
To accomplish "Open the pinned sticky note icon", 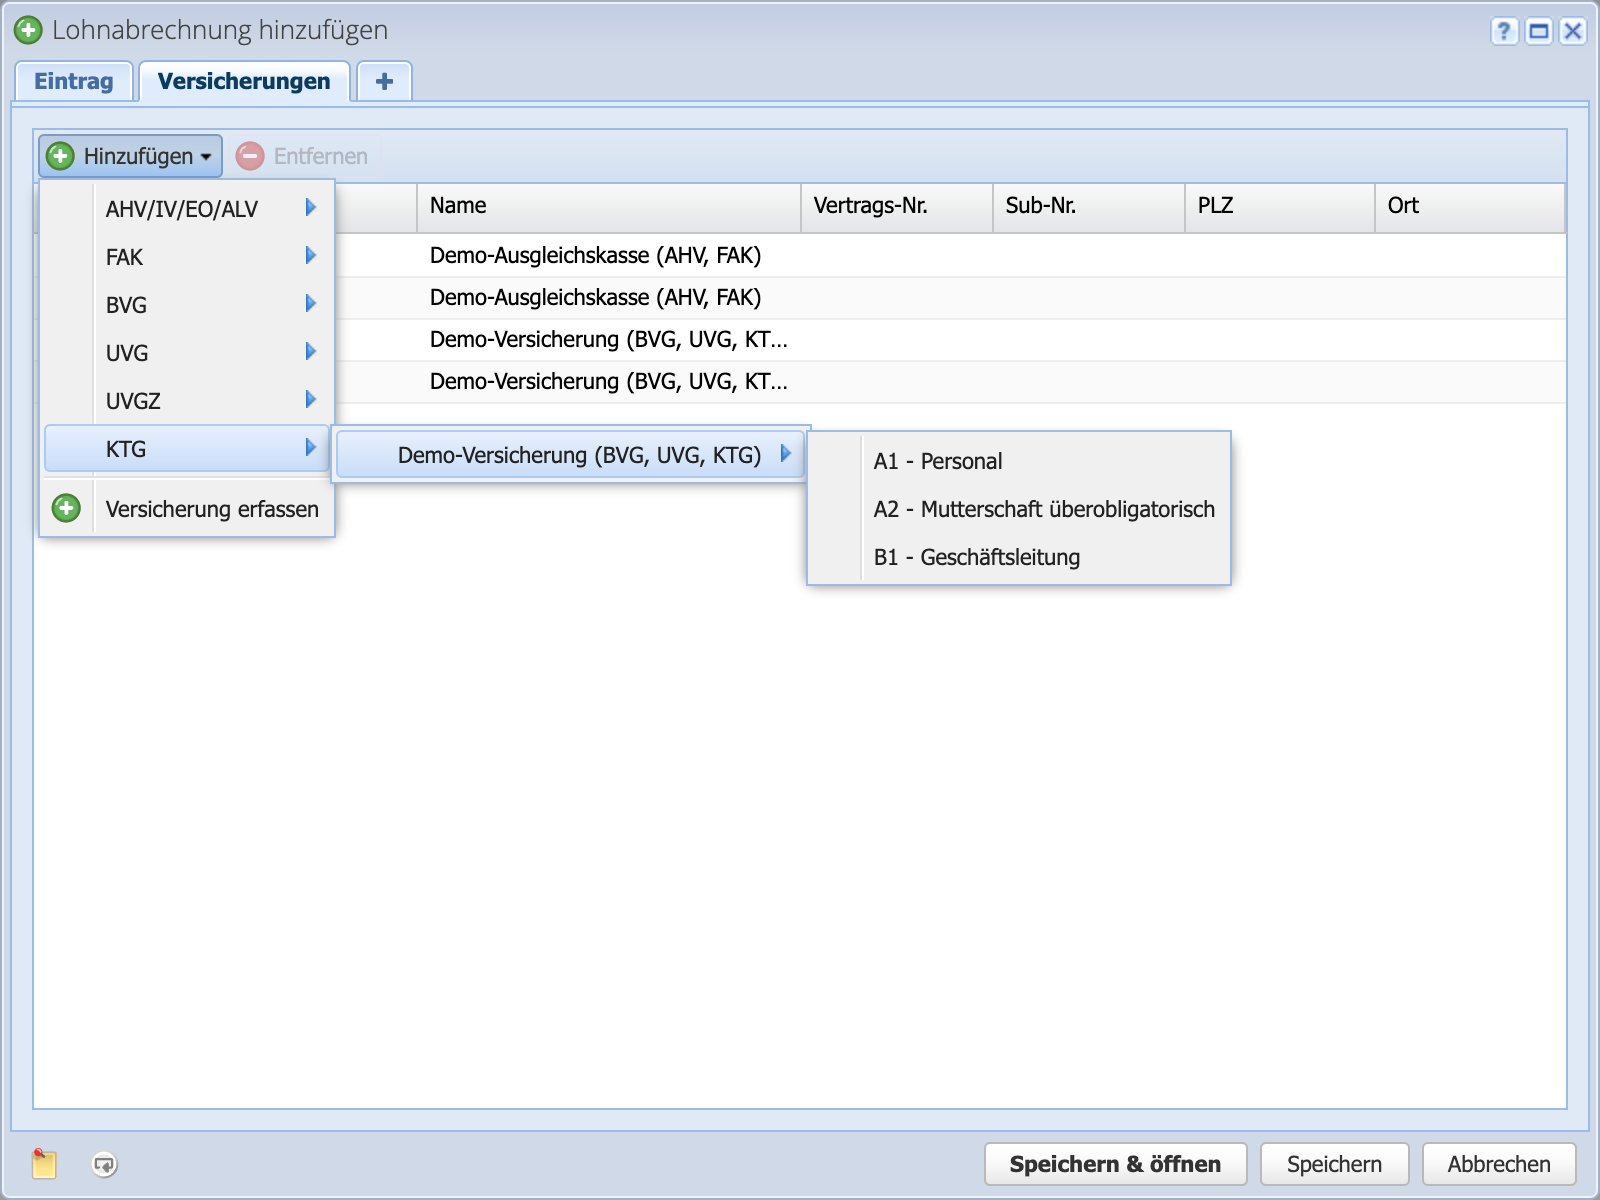I will tap(44, 1163).
